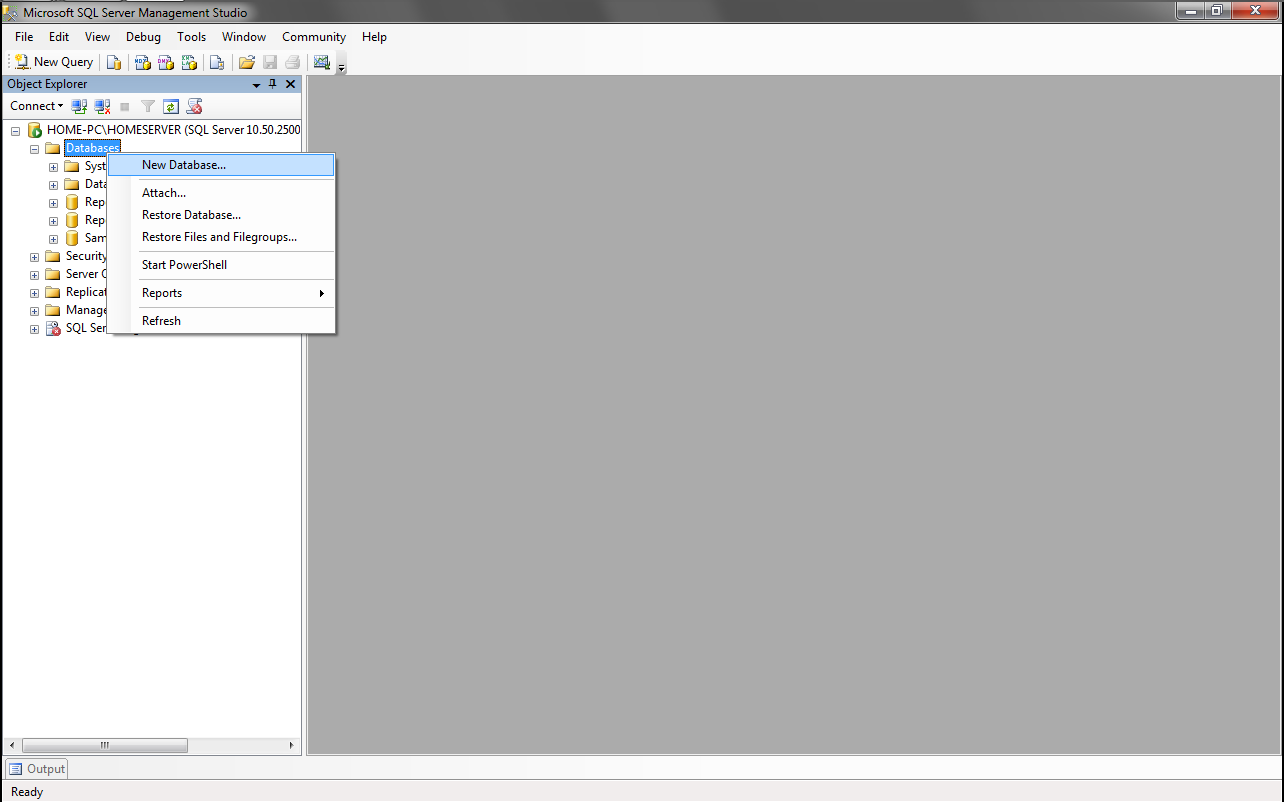Click the Databases folder icon
This screenshot has width=1284, height=802.
(53, 148)
